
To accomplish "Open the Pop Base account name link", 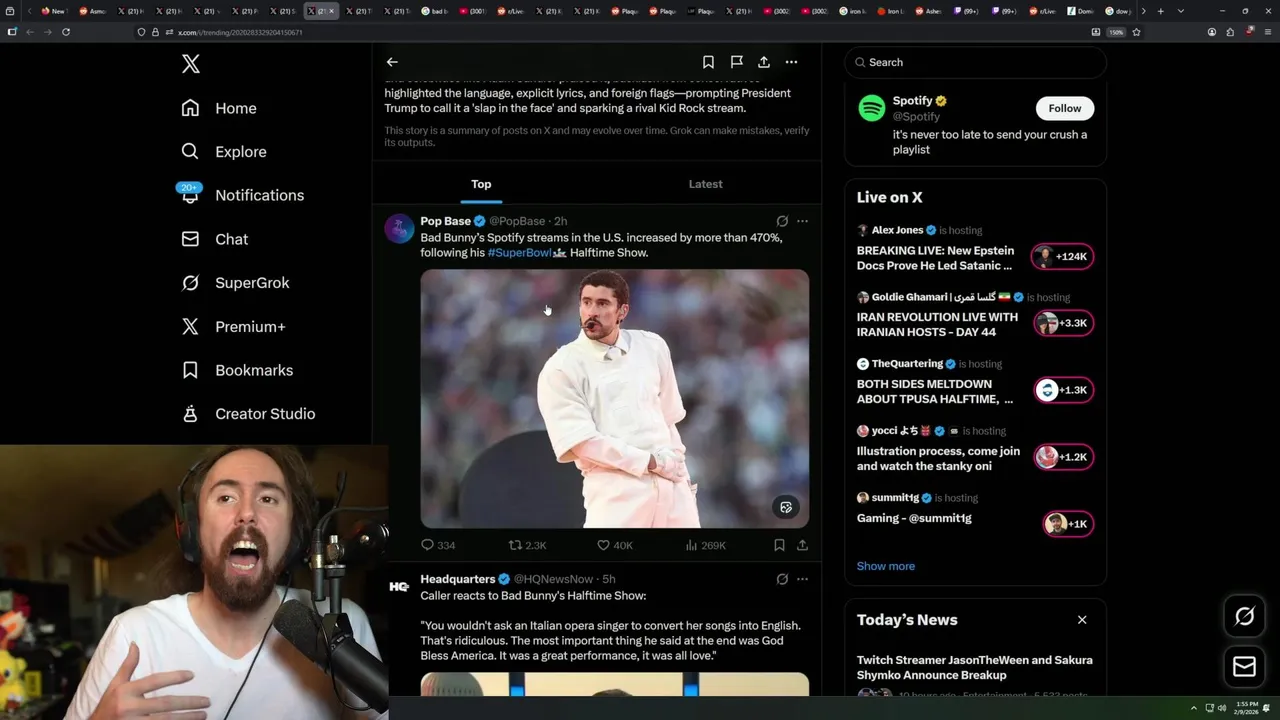I will [x=445, y=221].
